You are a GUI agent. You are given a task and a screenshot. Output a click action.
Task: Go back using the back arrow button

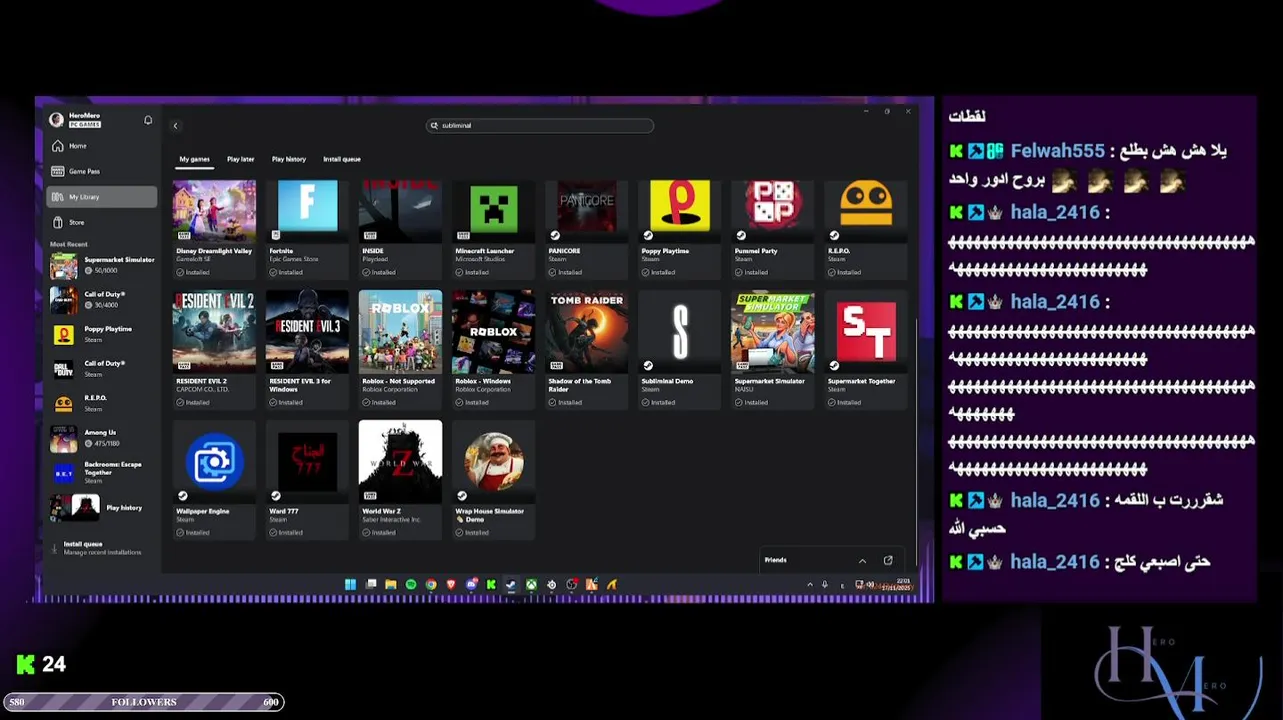(175, 126)
